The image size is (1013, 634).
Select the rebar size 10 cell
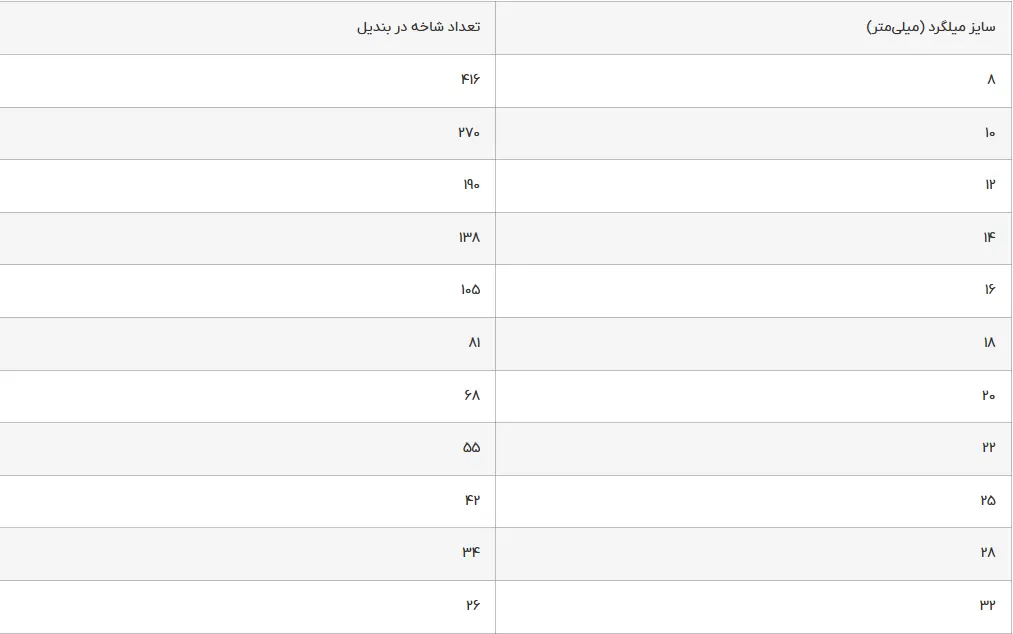click(x=989, y=133)
